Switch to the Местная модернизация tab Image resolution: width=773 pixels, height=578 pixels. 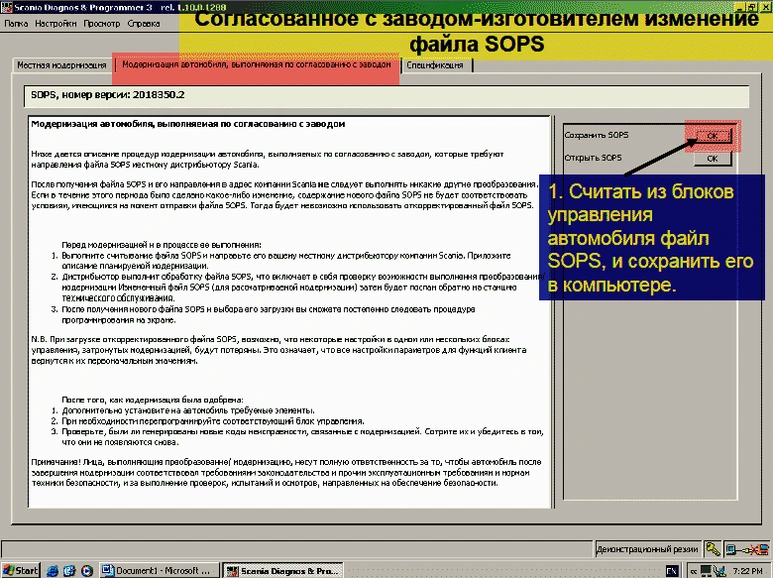tap(60, 65)
